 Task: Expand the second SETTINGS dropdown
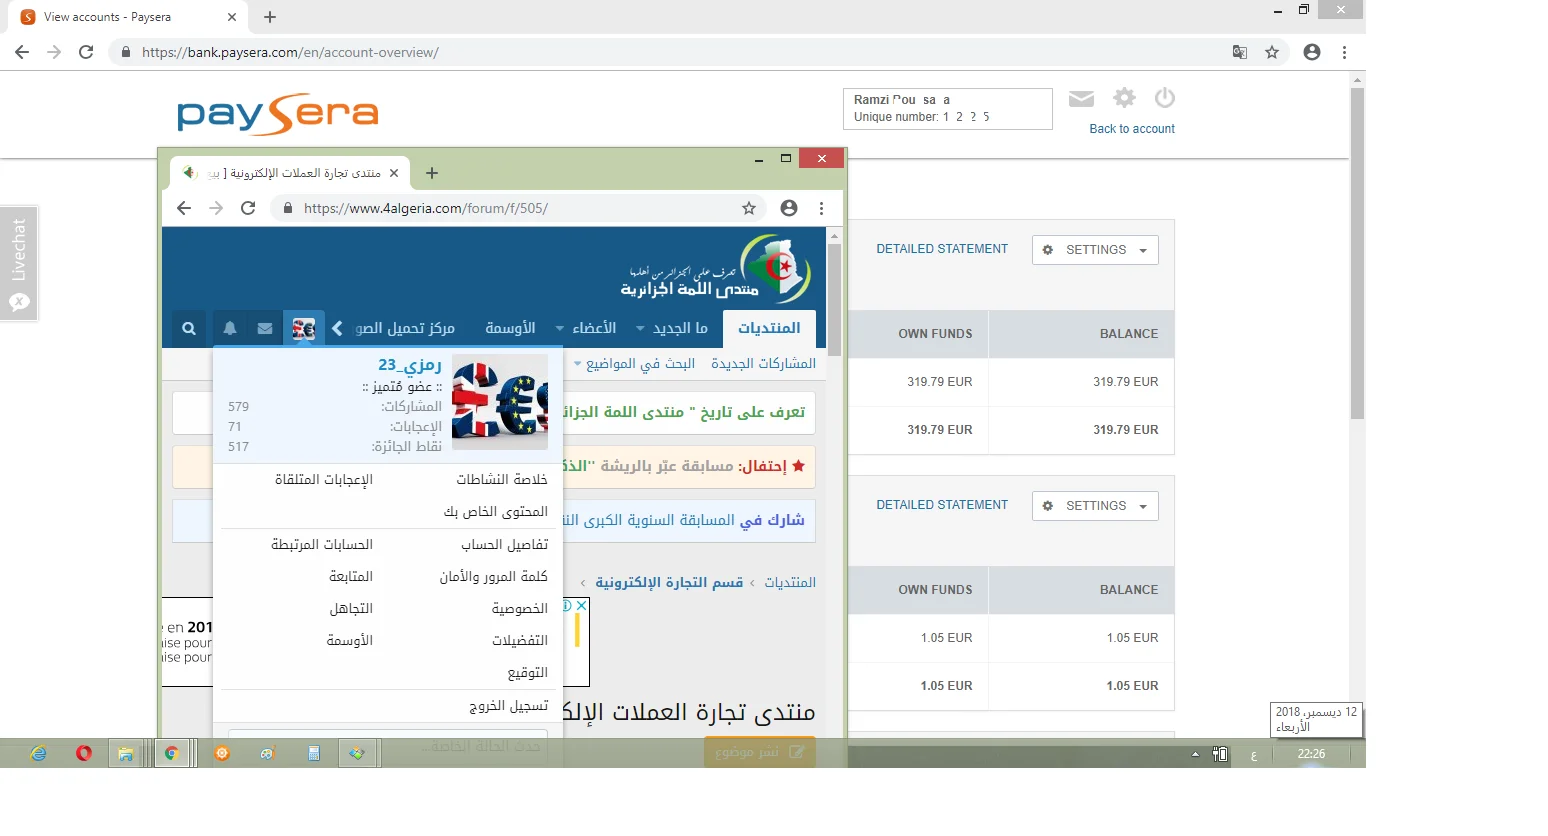coord(1095,506)
